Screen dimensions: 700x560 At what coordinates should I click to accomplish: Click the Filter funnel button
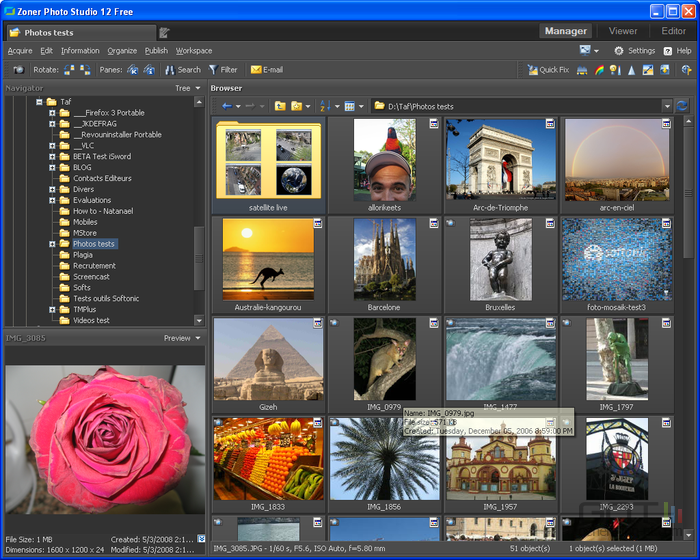click(x=223, y=70)
